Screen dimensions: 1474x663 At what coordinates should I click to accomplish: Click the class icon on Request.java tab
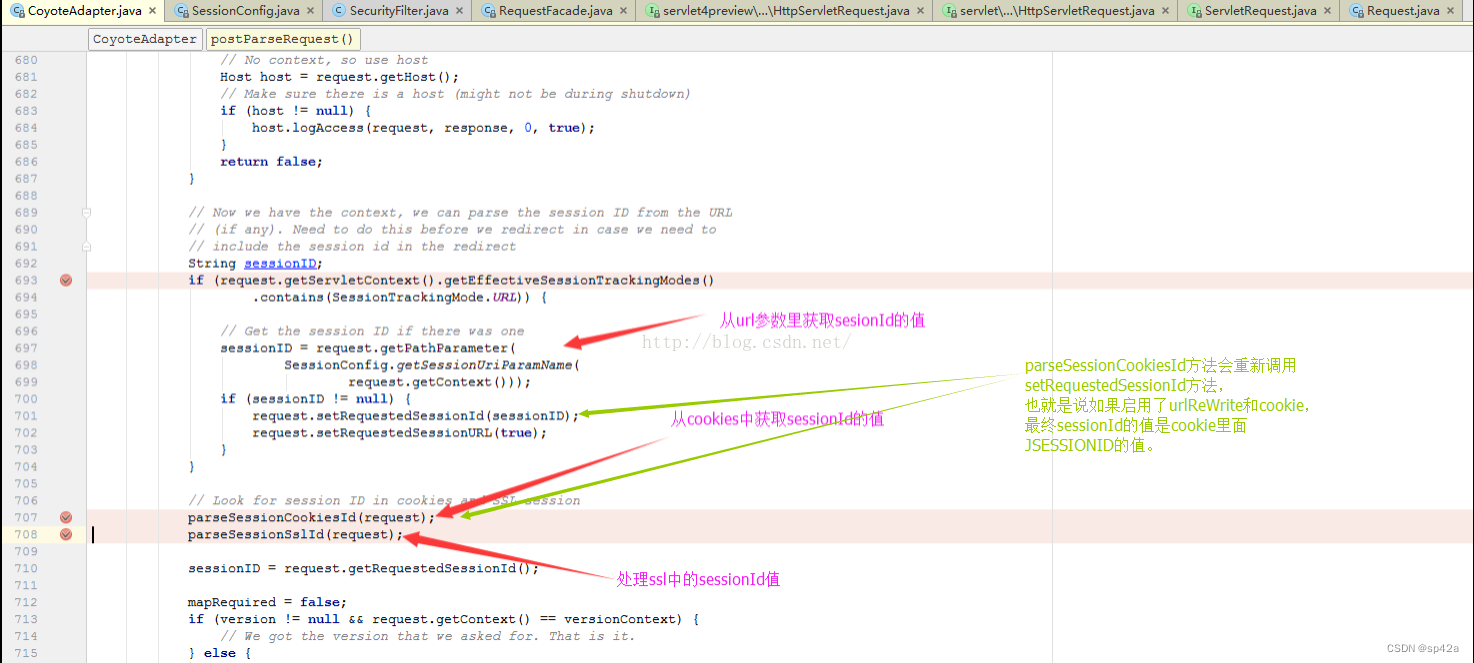point(1357,11)
